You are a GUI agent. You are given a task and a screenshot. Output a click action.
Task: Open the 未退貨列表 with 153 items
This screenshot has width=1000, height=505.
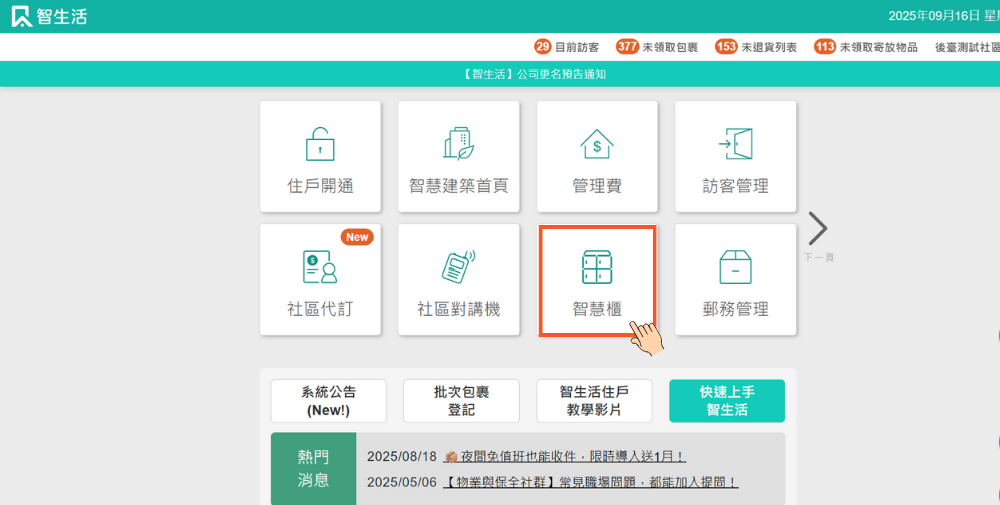[x=756, y=47]
